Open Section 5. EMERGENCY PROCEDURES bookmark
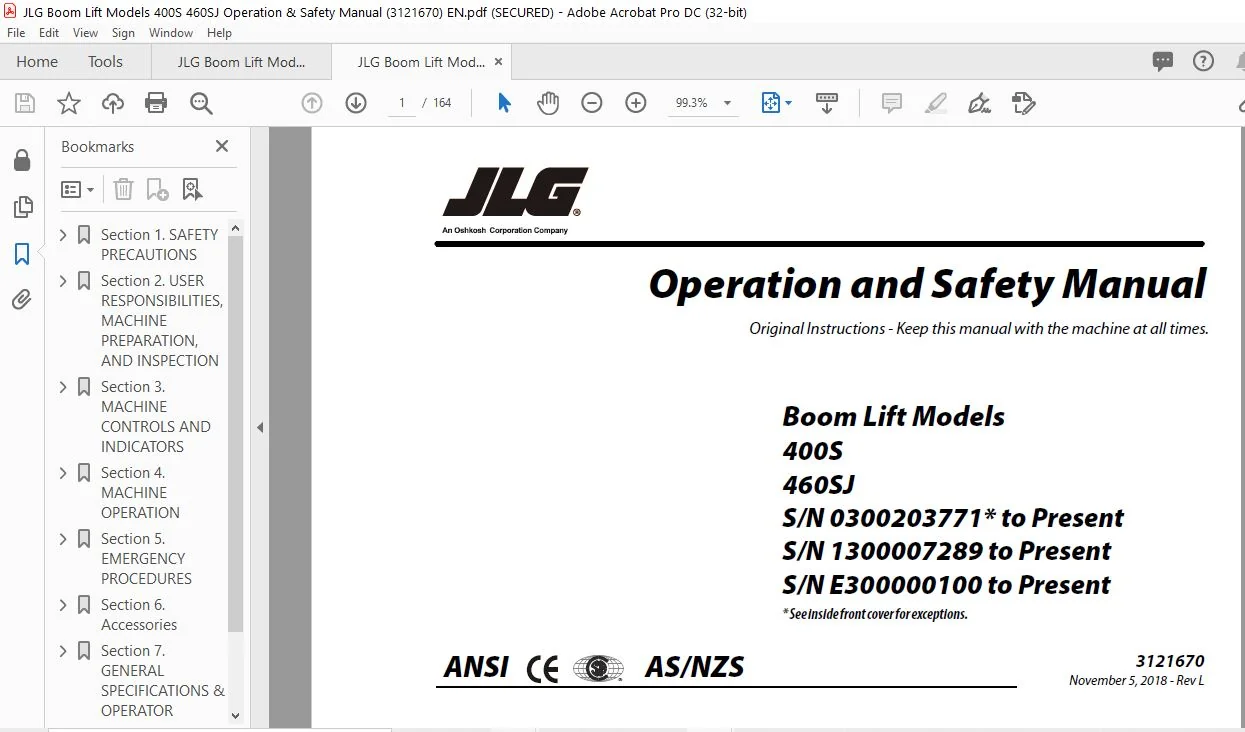 click(x=146, y=558)
